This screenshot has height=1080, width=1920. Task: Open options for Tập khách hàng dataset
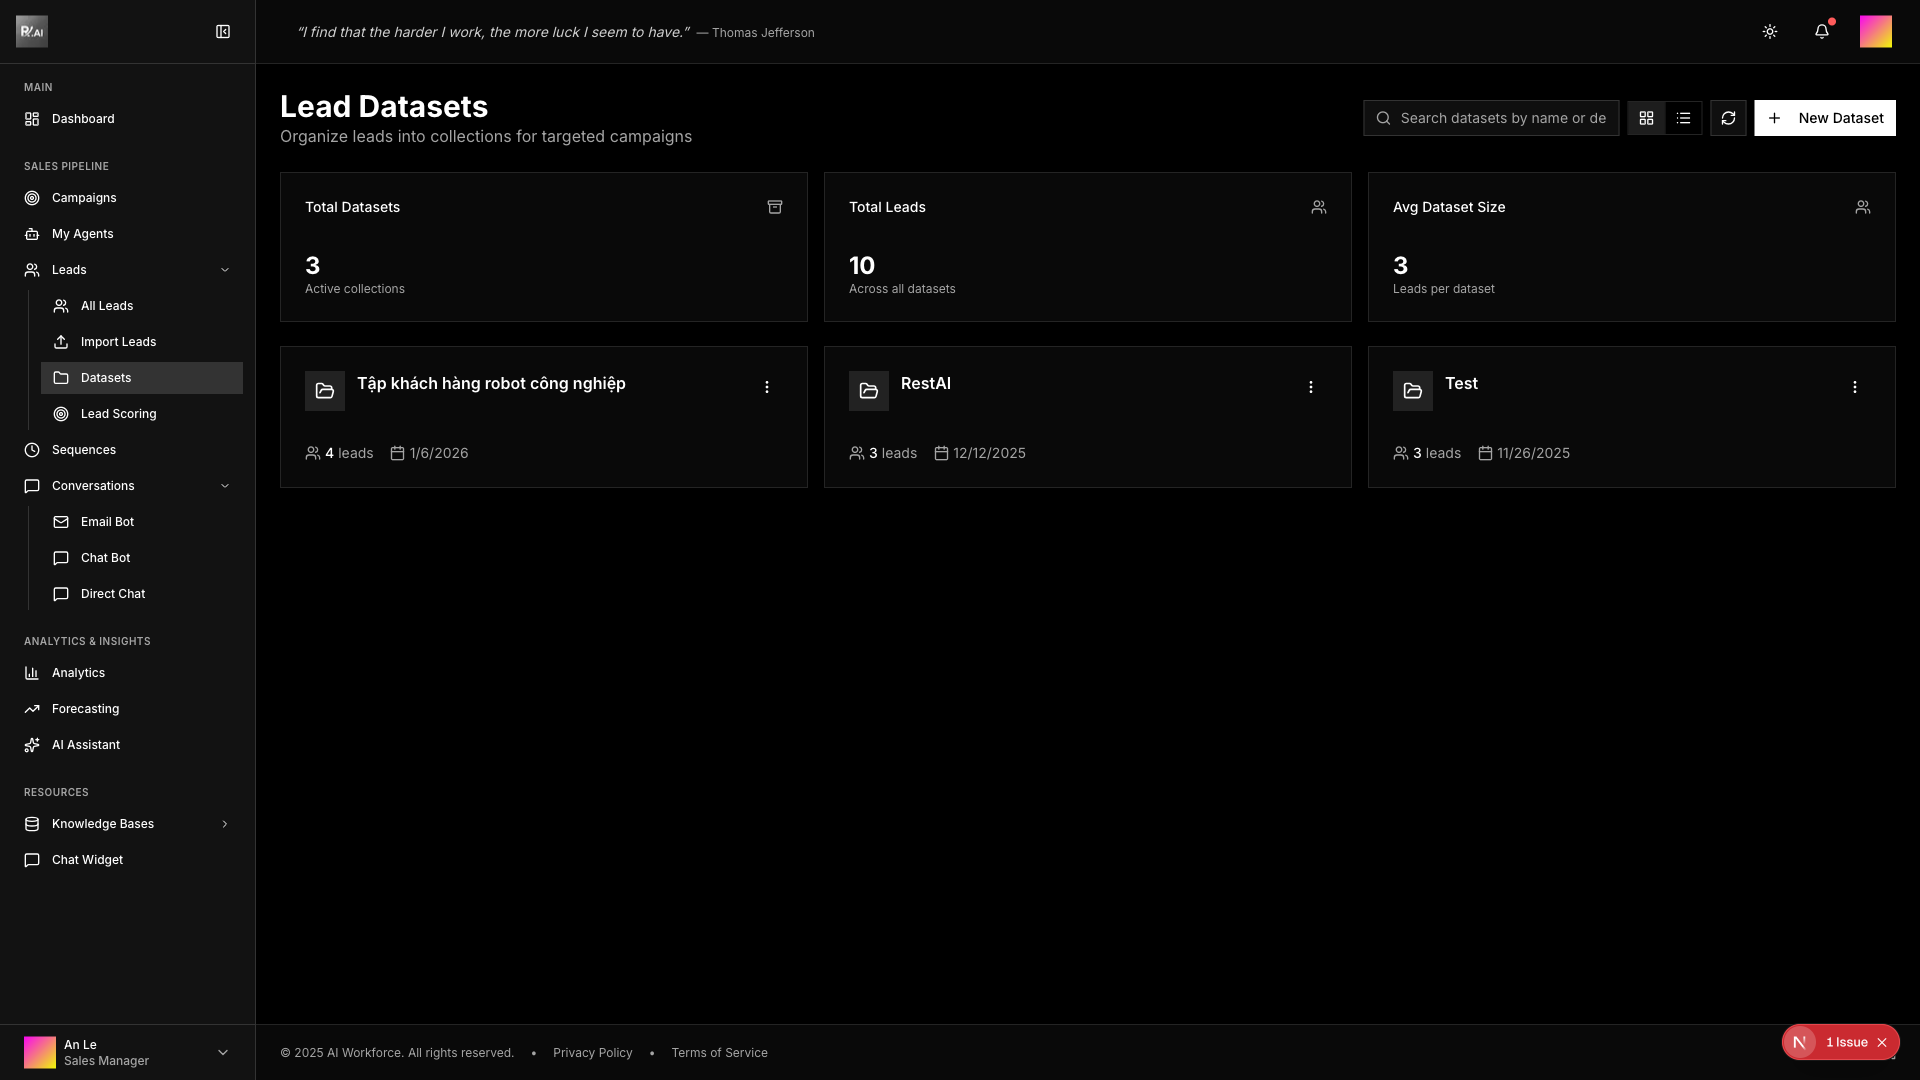[x=766, y=387]
